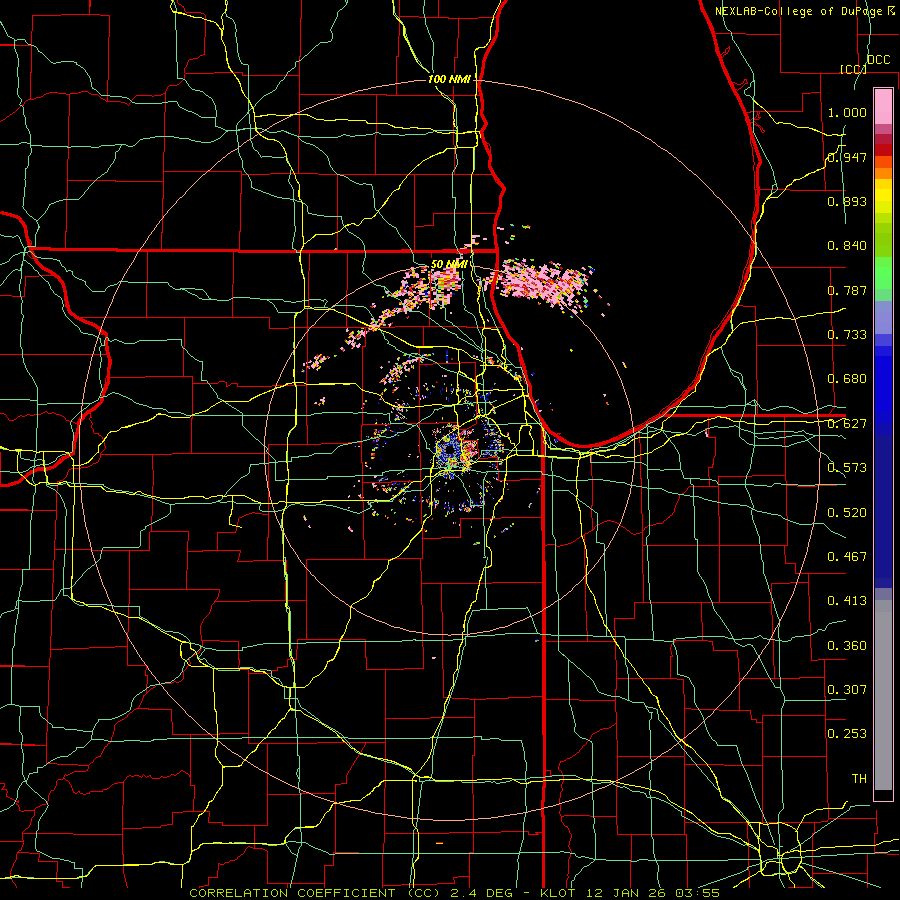
Task: Click the DCC label above the color scale
Action: click(879, 60)
